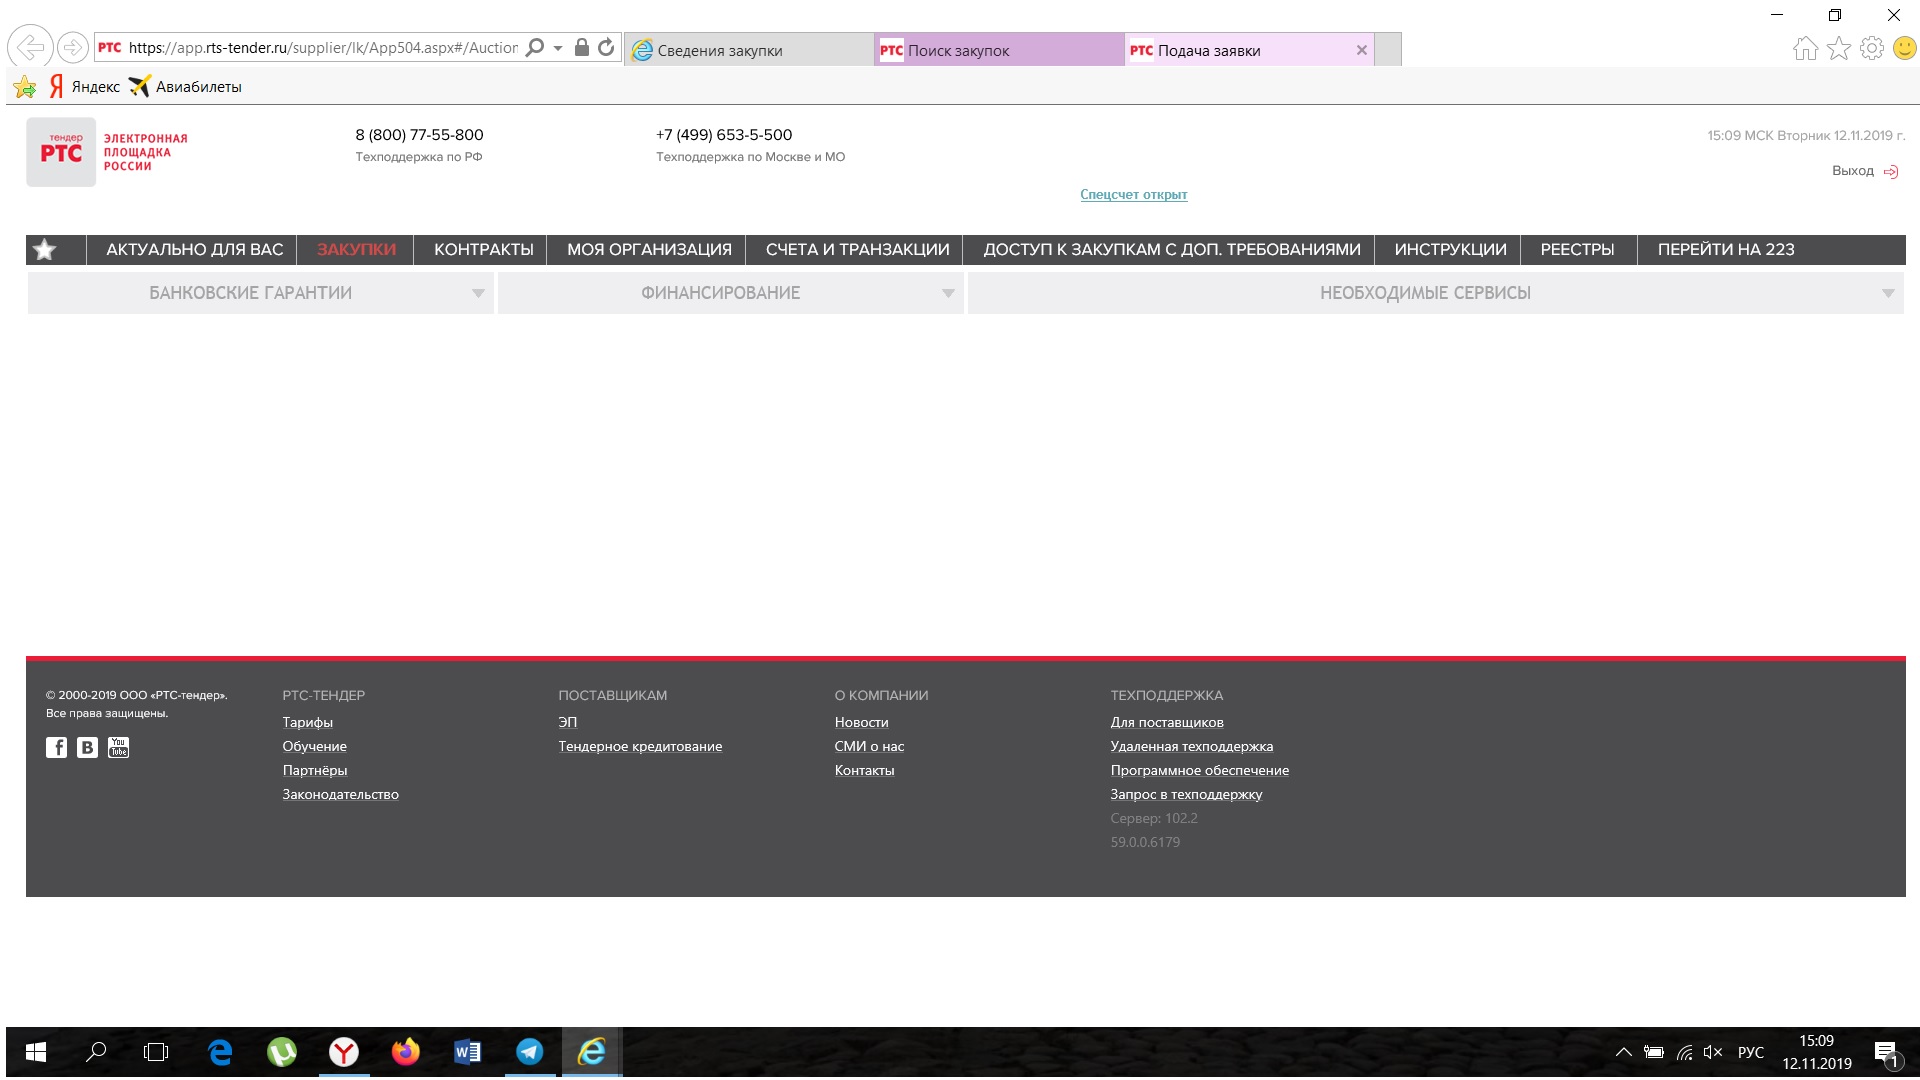Viewport: 1920px width, 1080px height.
Task: Open the СЧЕТА И ТРАНЗАКЦИИ menu item
Action: coord(857,250)
